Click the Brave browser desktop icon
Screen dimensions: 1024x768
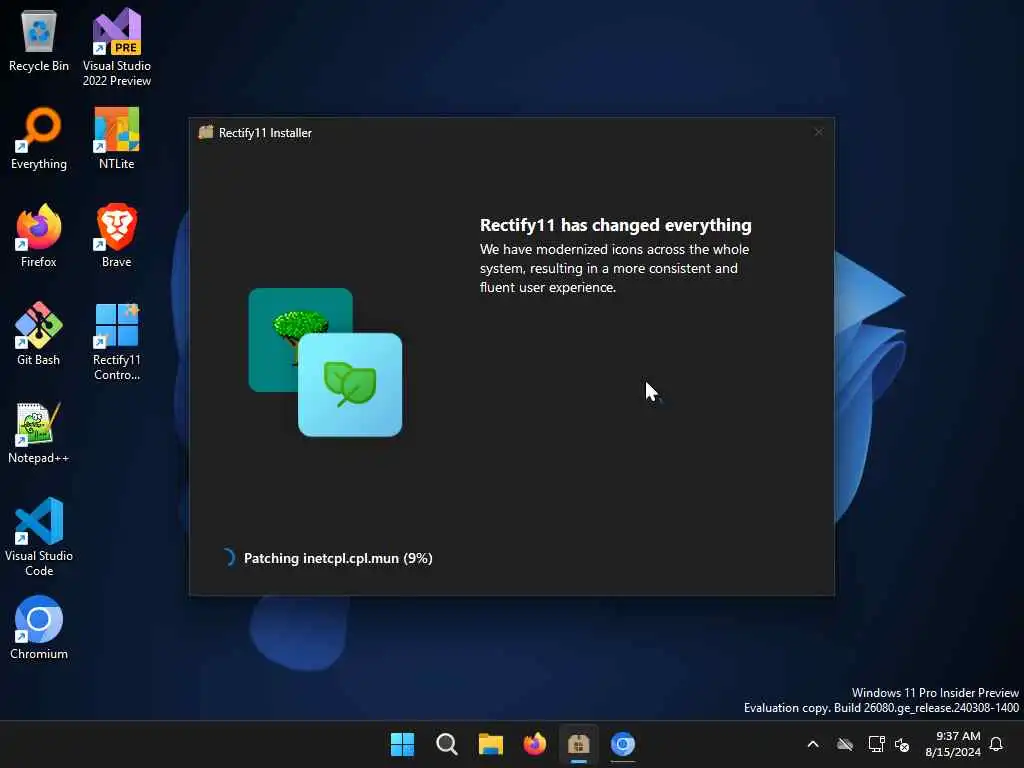(x=116, y=236)
